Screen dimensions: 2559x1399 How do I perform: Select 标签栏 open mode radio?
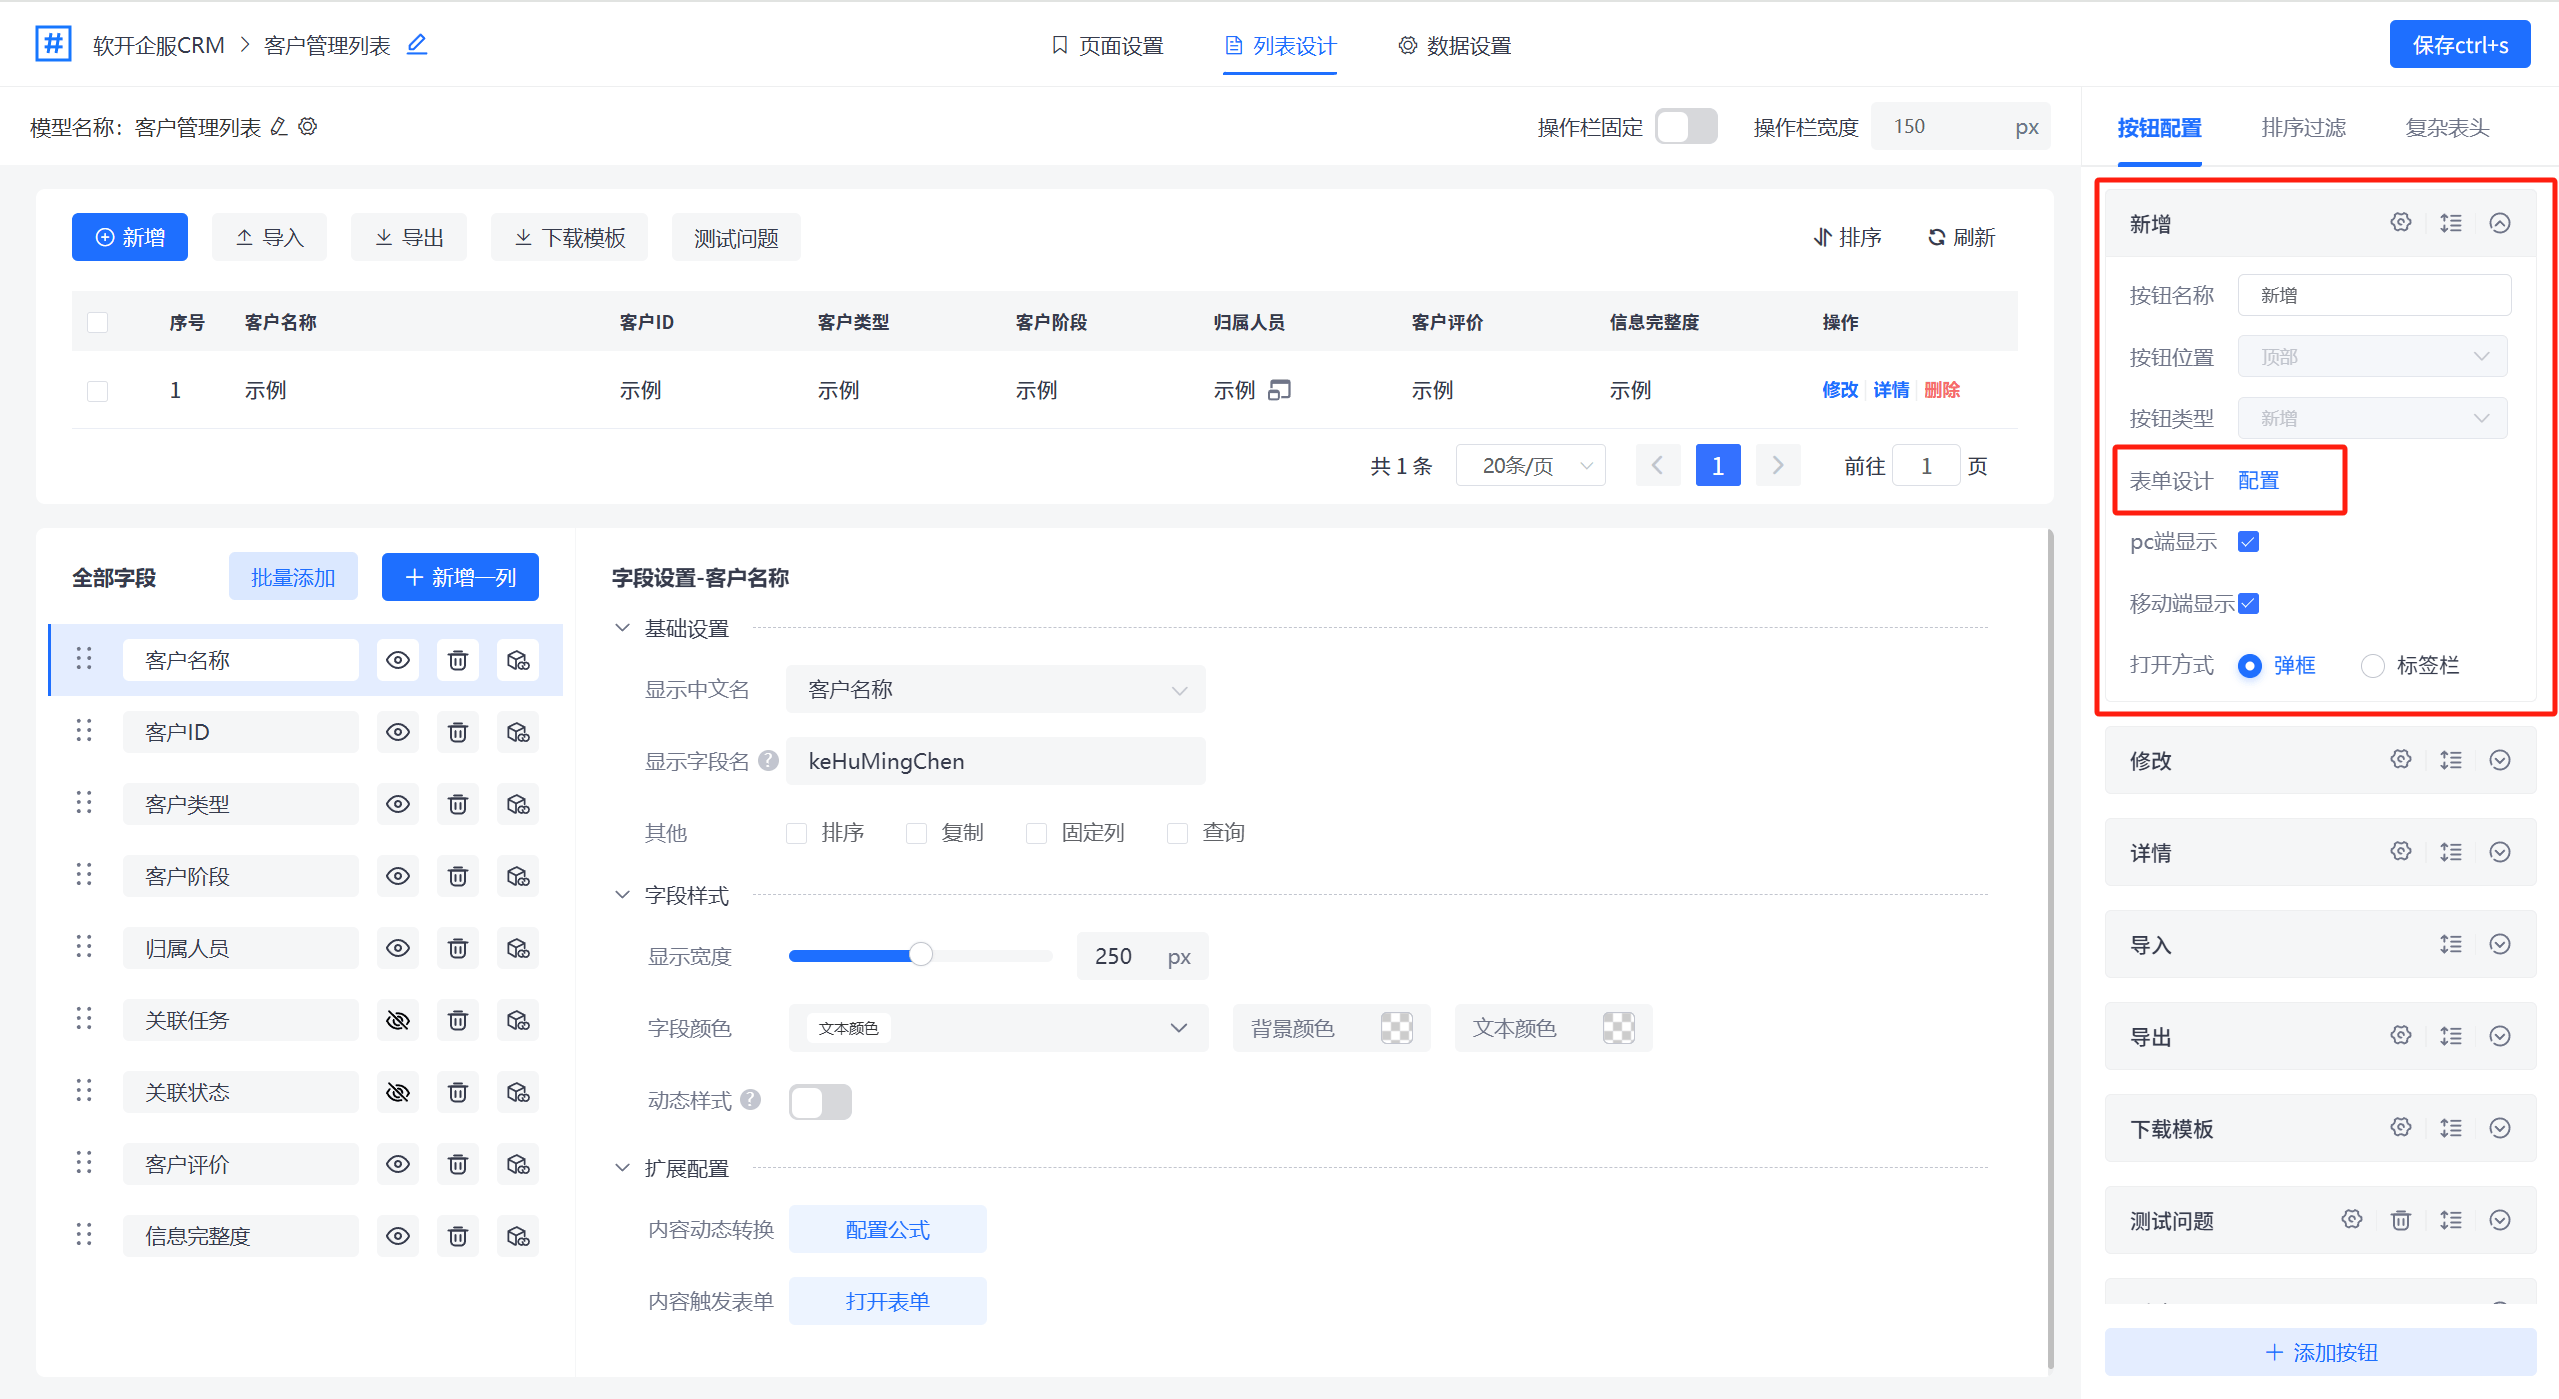(2372, 666)
